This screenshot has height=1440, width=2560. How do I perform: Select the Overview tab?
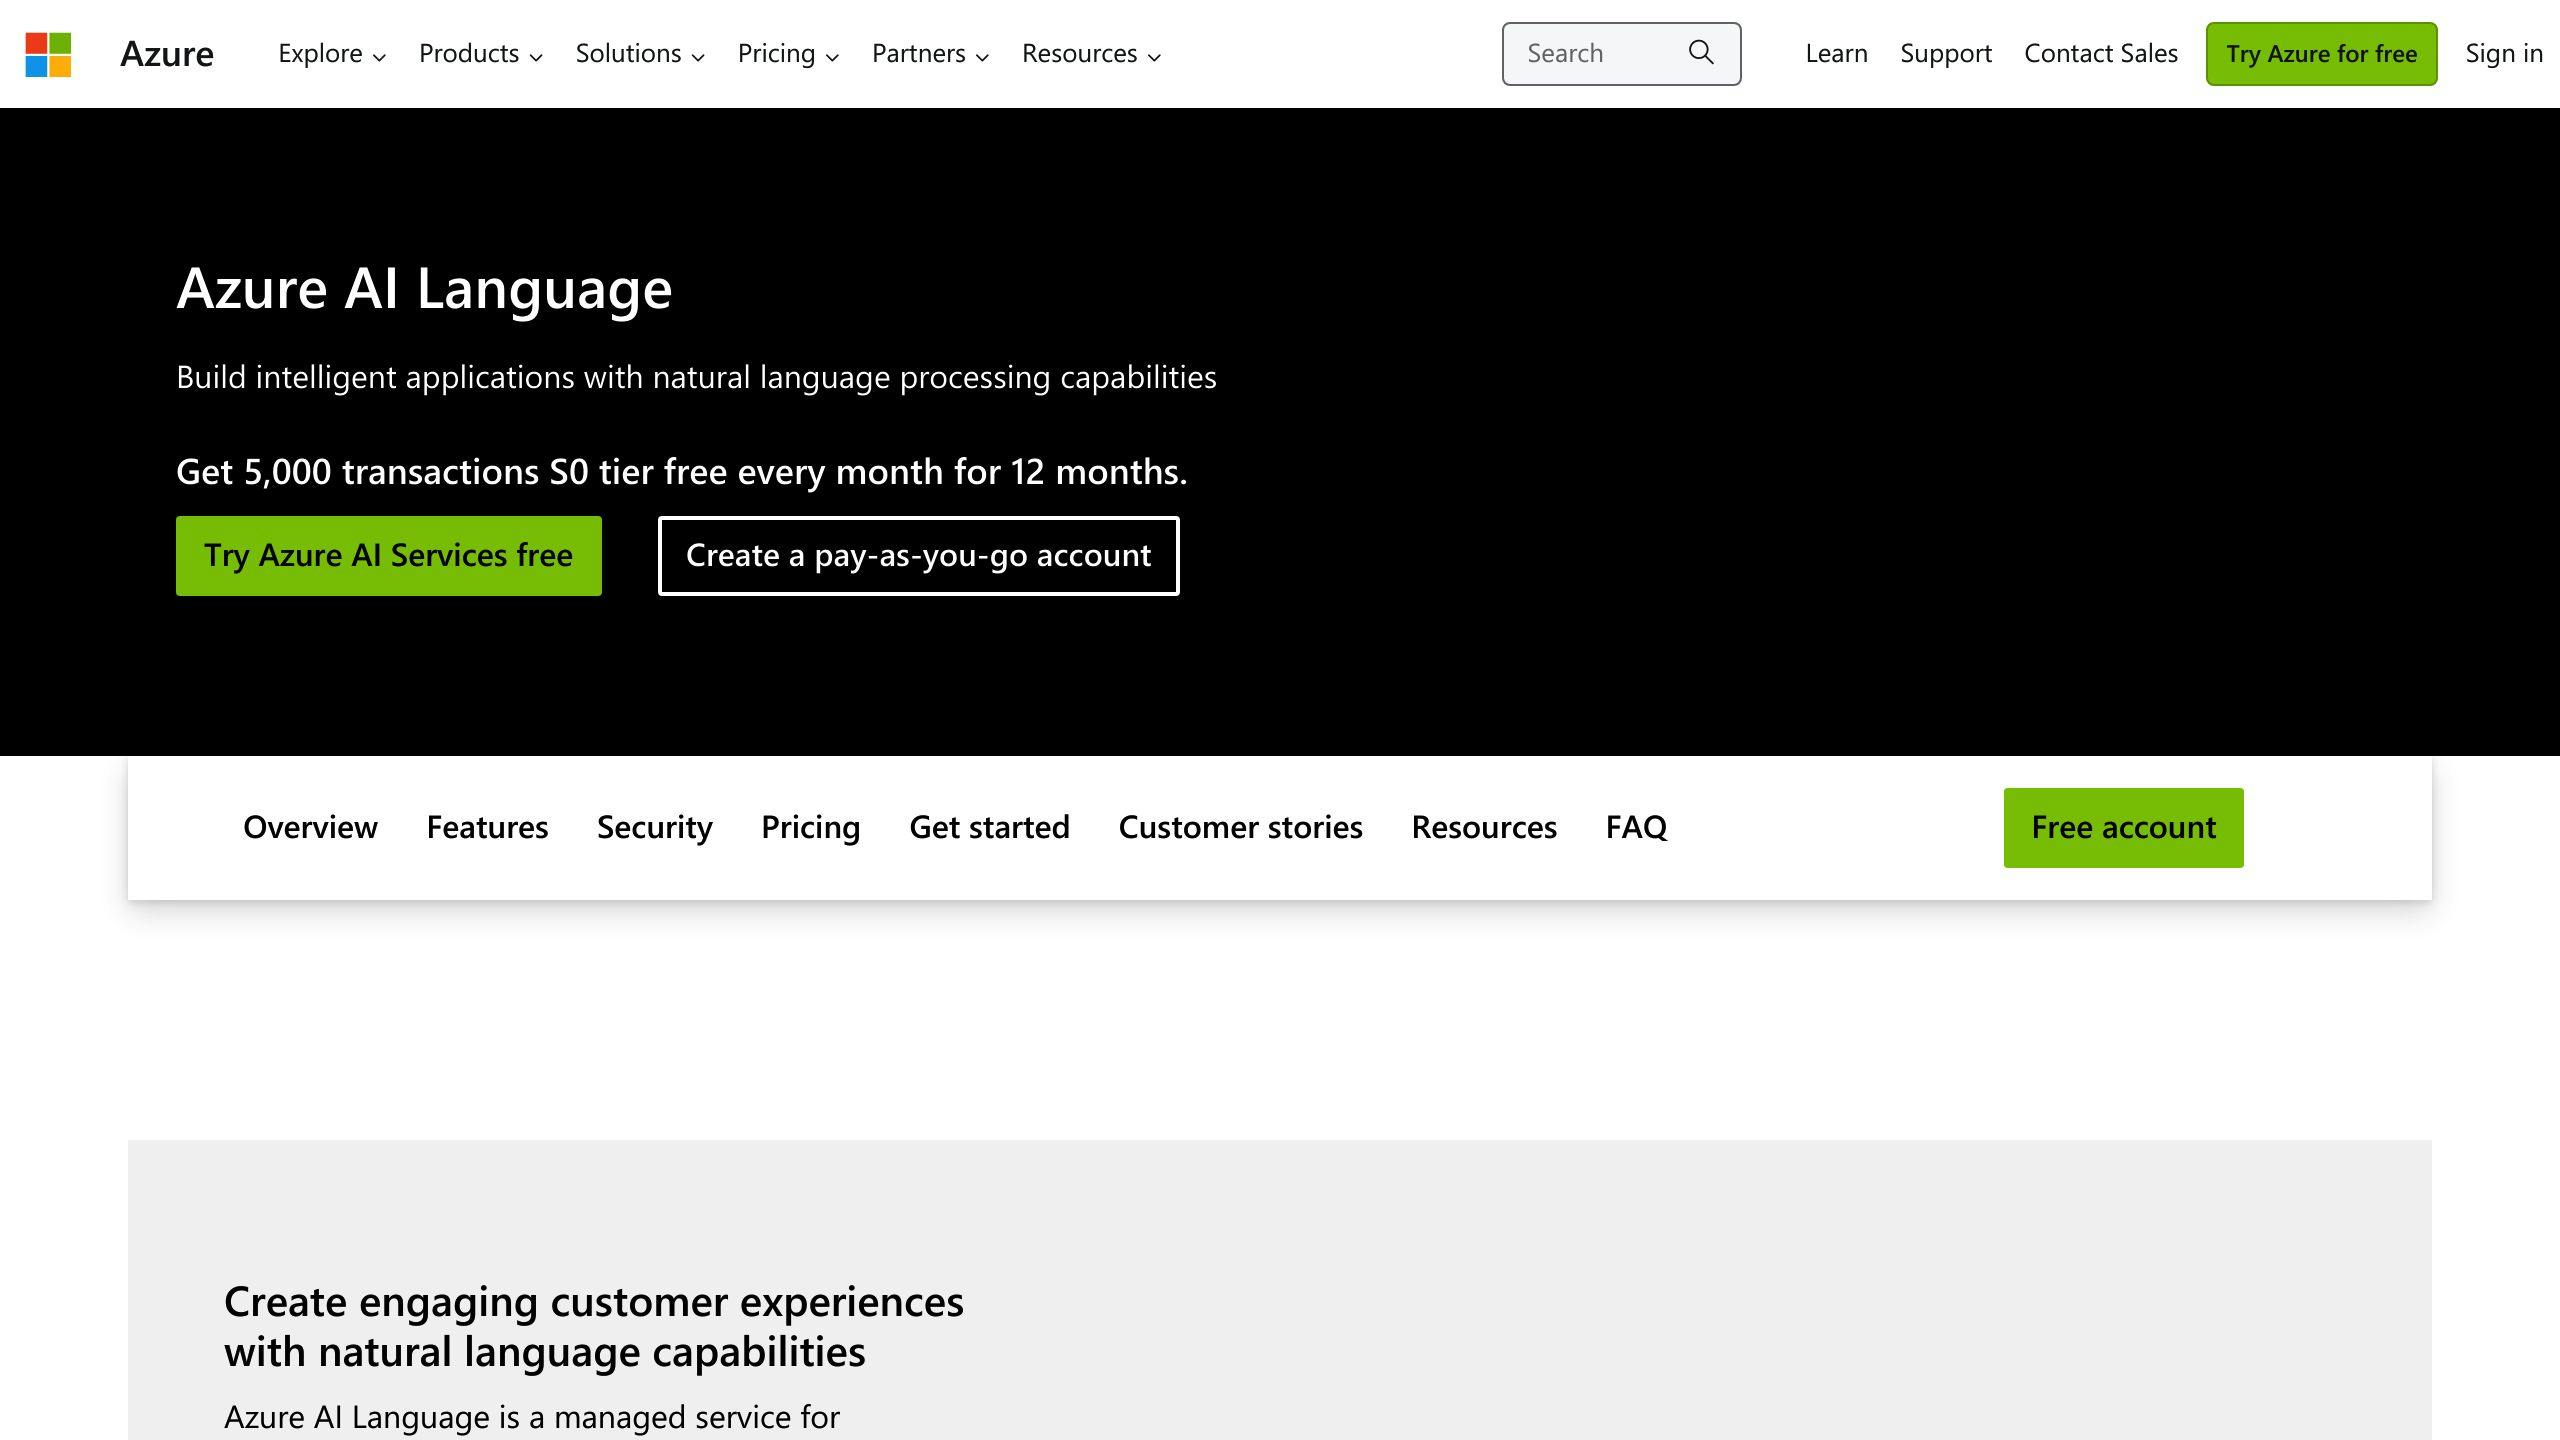(310, 828)
